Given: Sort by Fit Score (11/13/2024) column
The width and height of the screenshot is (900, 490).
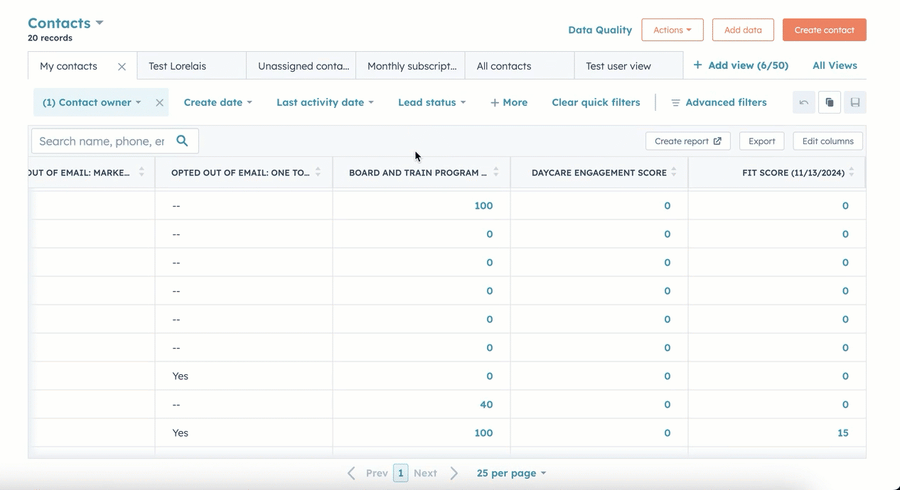Looking at the screenshot, I should coord(851,172).
